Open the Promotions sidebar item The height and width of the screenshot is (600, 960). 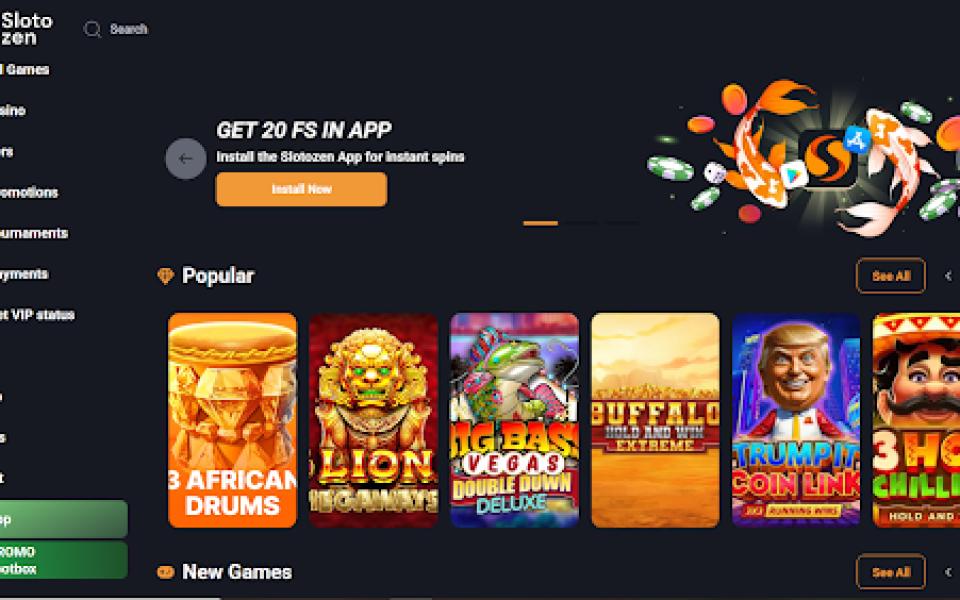tap(29, 192)
